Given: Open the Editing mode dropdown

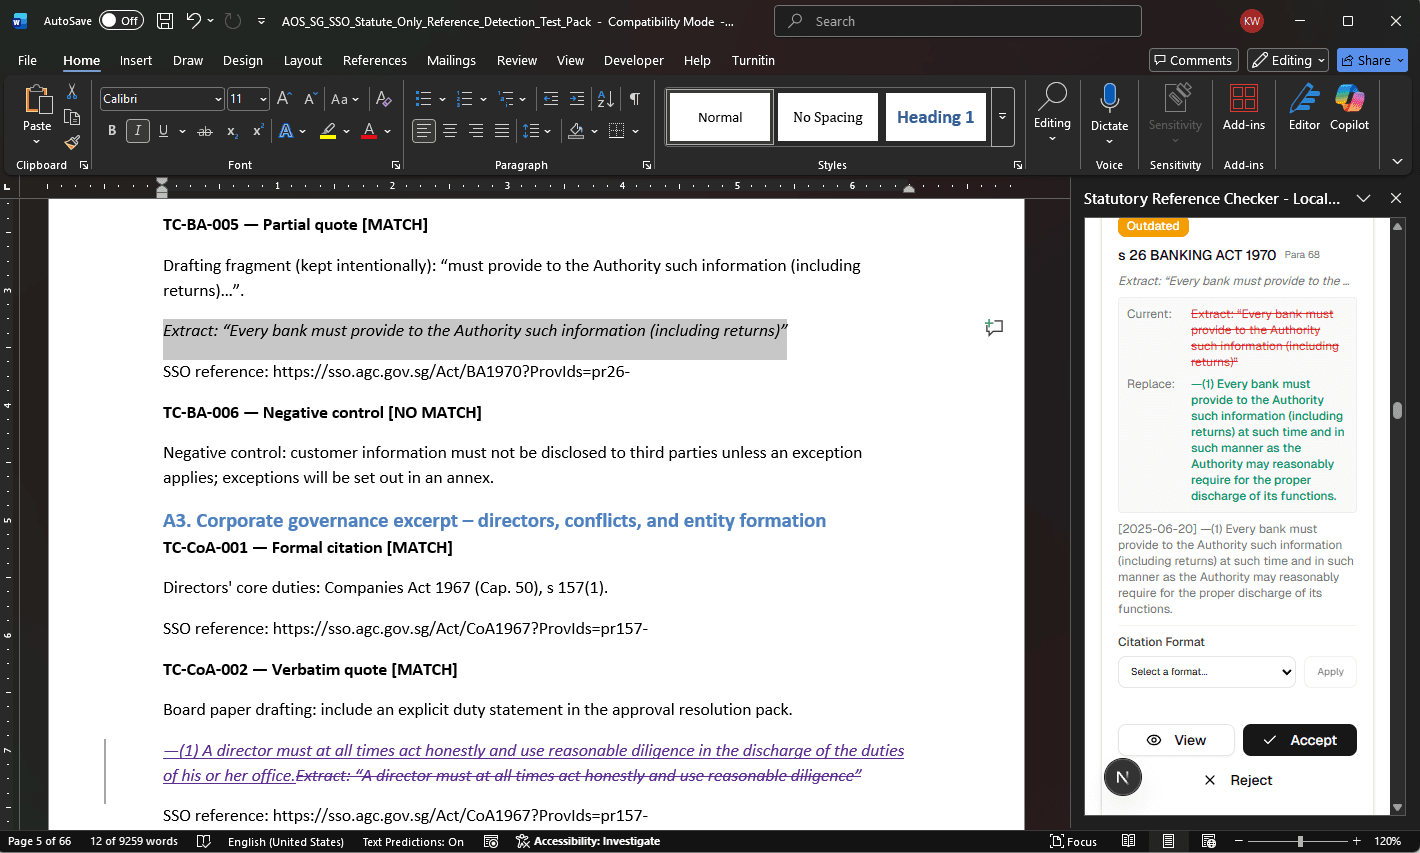Looking at the screenshot, I should click(x=1288, y=60).
